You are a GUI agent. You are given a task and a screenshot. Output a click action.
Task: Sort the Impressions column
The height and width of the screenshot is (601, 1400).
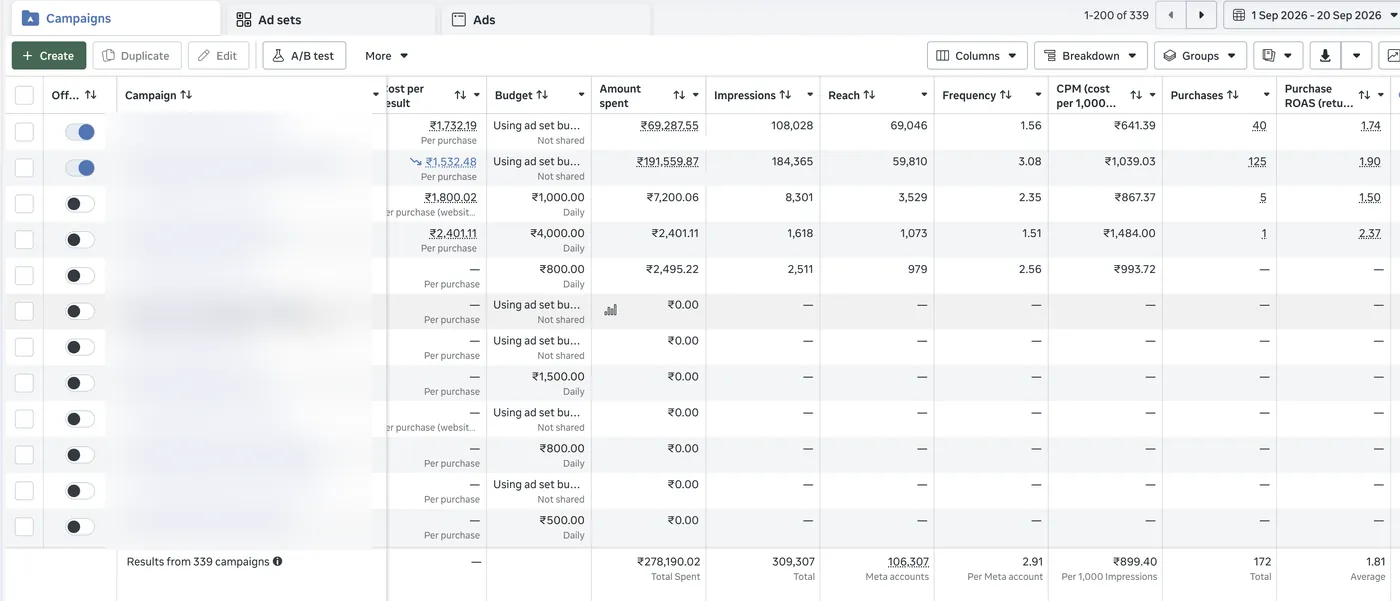click(x=785, y=95)
